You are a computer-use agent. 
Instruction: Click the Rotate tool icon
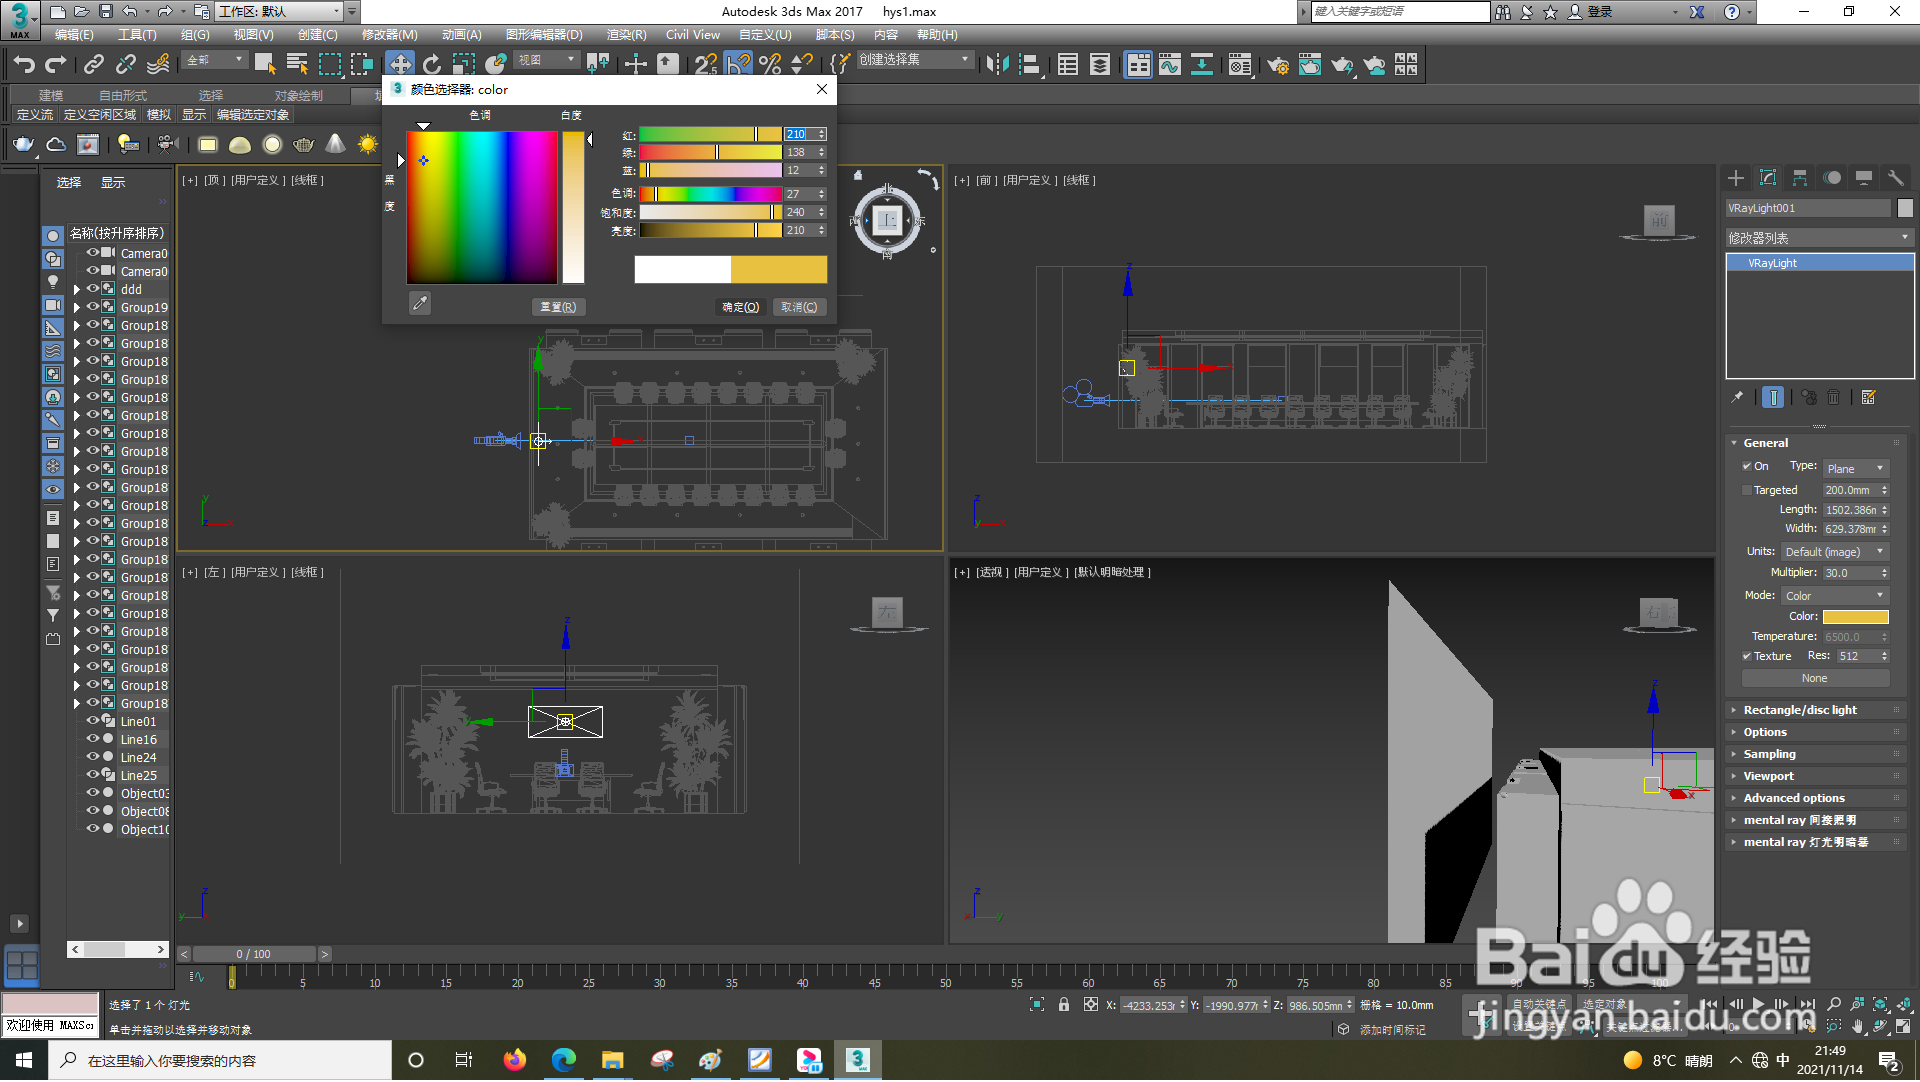(x=432, y=65)
